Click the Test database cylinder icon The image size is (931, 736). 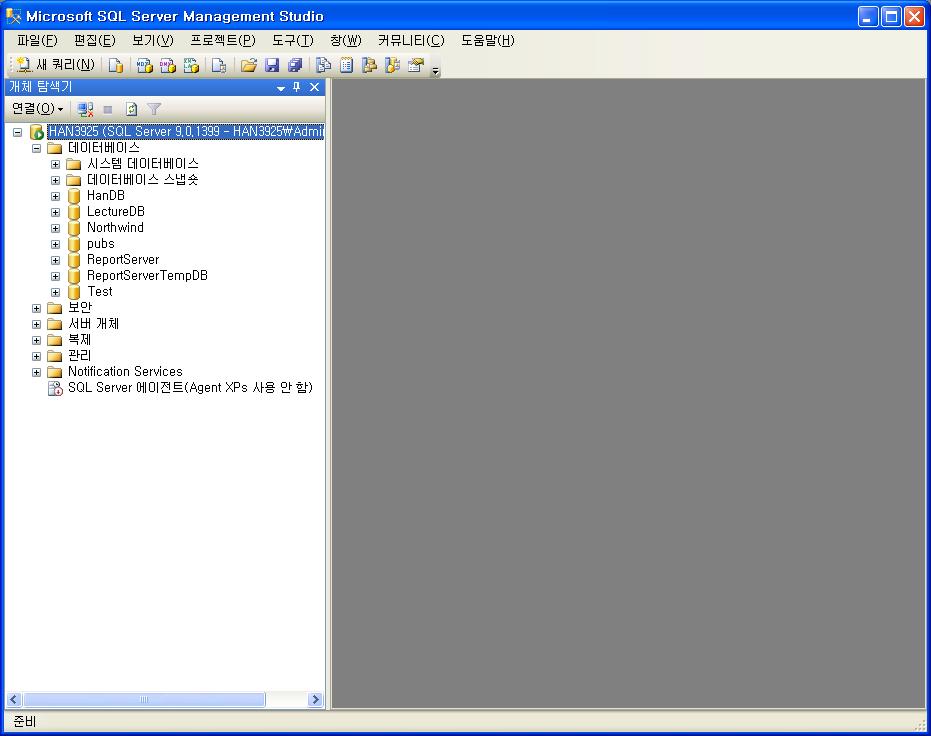pos(74,293)
